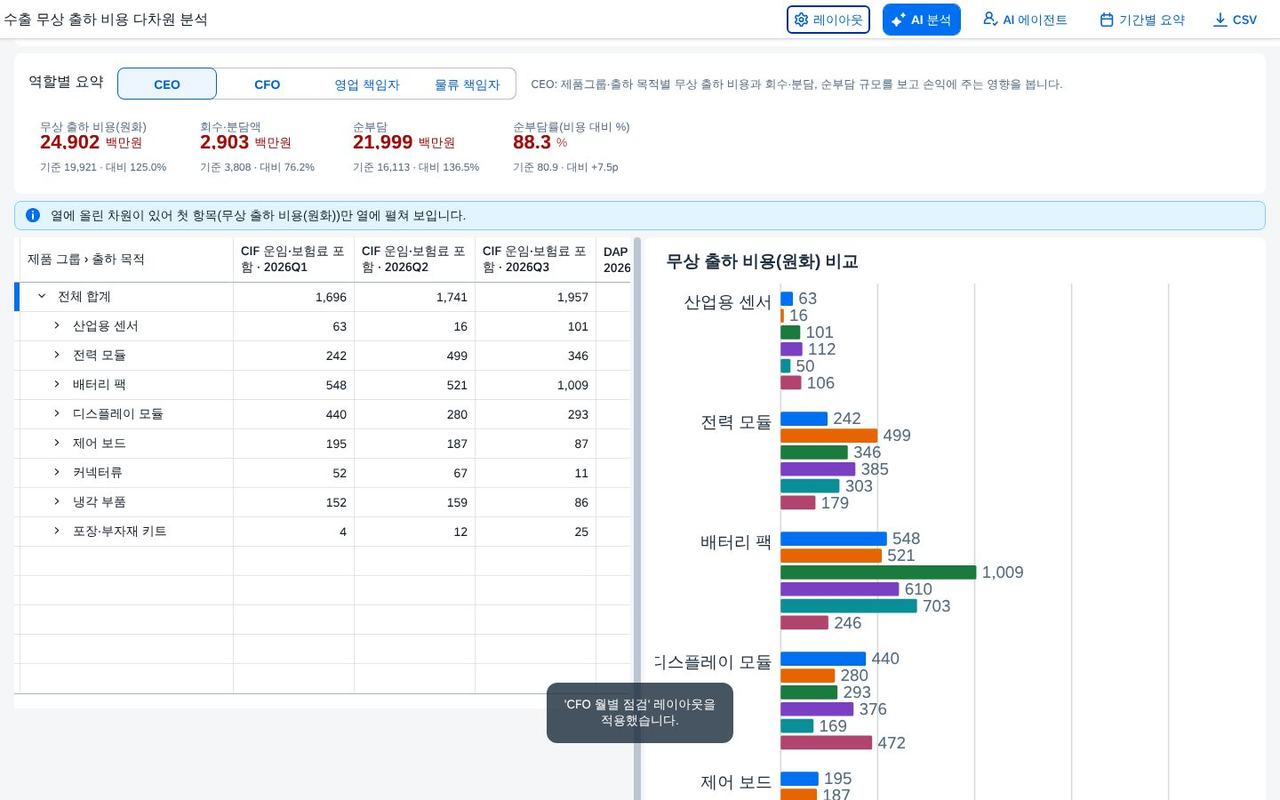
Task: Click the 1,009 cell in 배터리 팩 row
Action: point(536,385)
